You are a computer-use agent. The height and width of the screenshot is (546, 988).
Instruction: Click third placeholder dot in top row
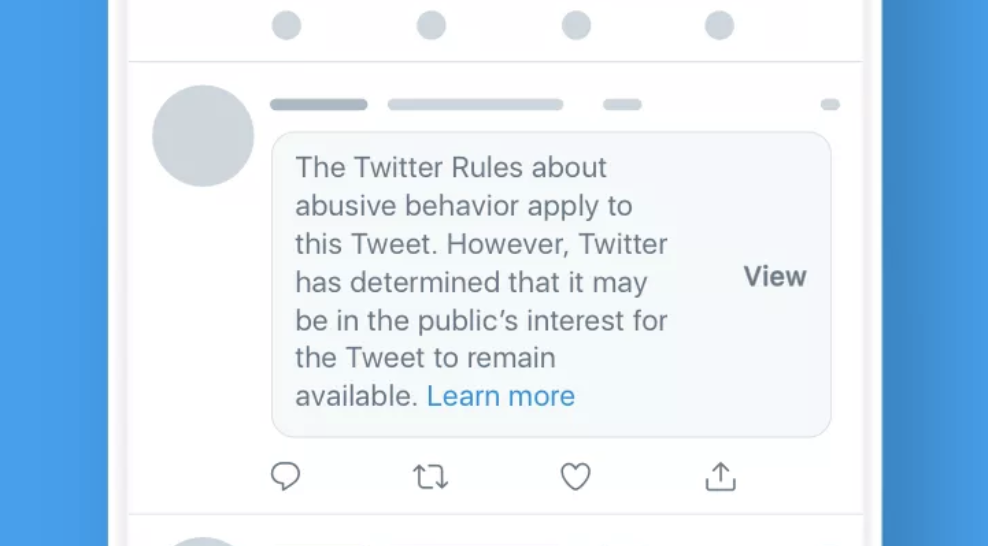click(x=576, y=25)
